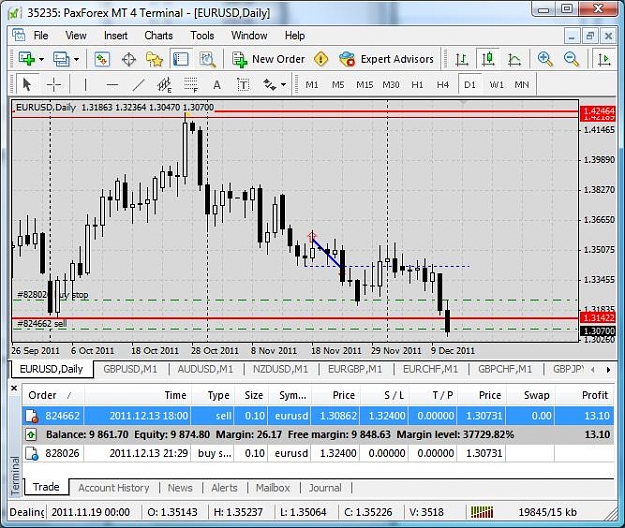625x528 pixels.
Task: Switch to M15 timeframe
Action: click(364, 84)
